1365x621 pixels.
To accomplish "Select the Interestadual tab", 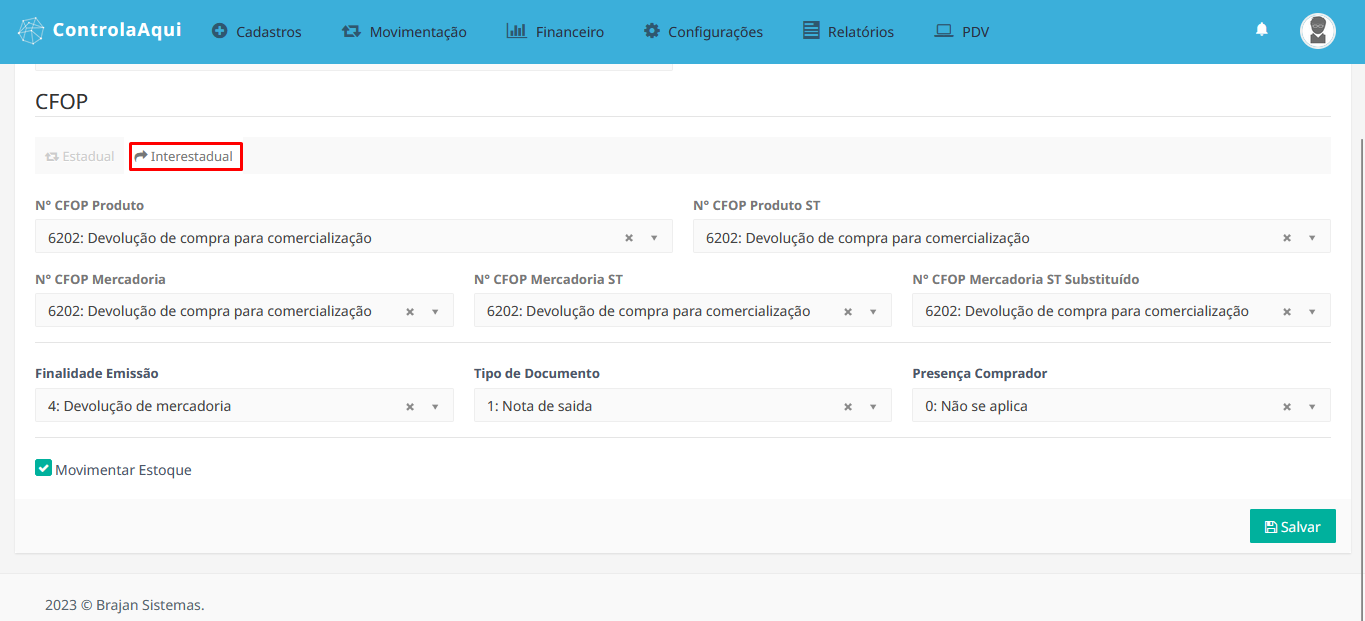I will tap(185, 157).
